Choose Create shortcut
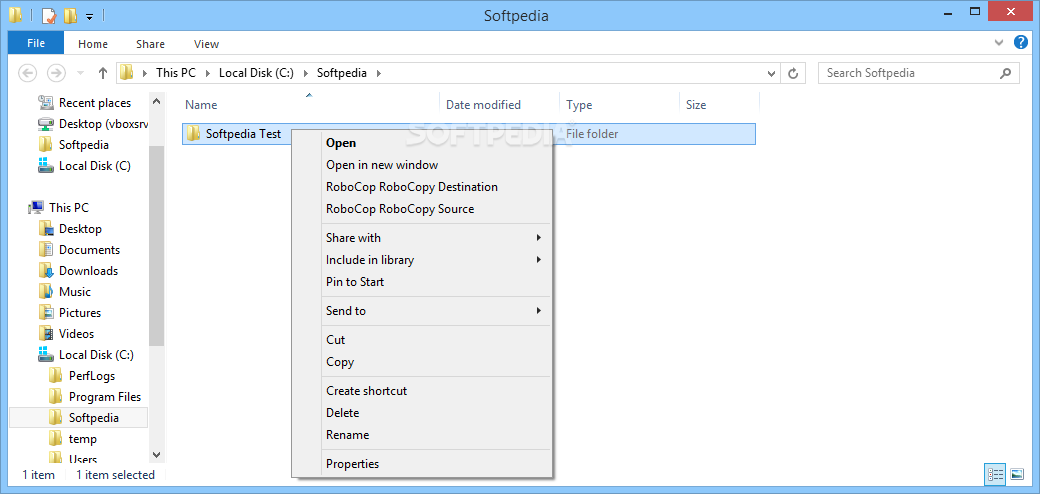The width and height of the screenshot is (1040, 494). point(366,391)
